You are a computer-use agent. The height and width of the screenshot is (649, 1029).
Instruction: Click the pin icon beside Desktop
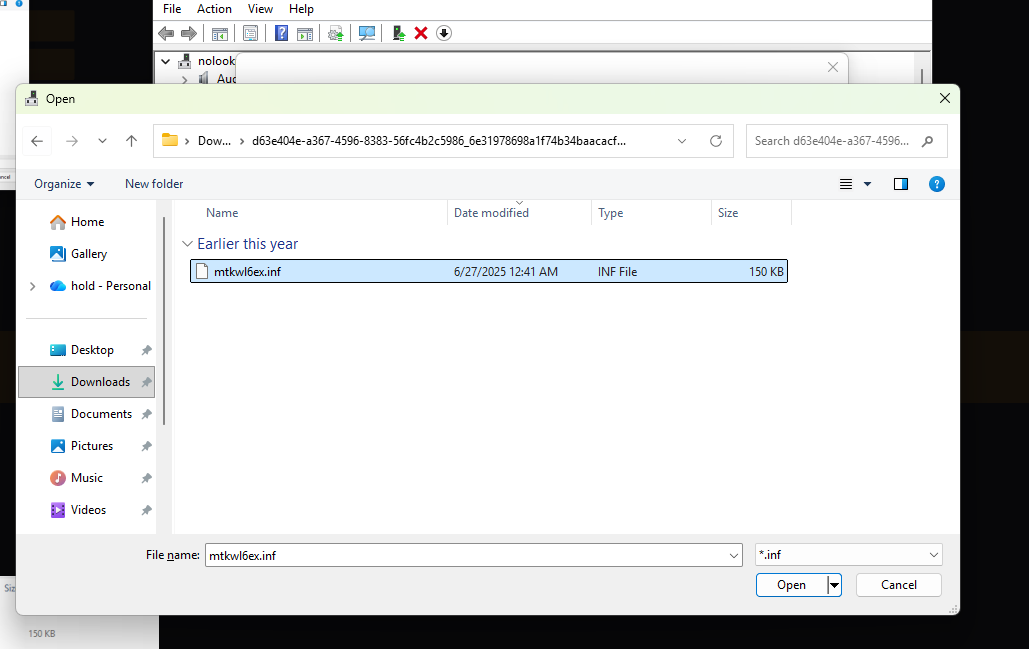(x=146, y=350)
